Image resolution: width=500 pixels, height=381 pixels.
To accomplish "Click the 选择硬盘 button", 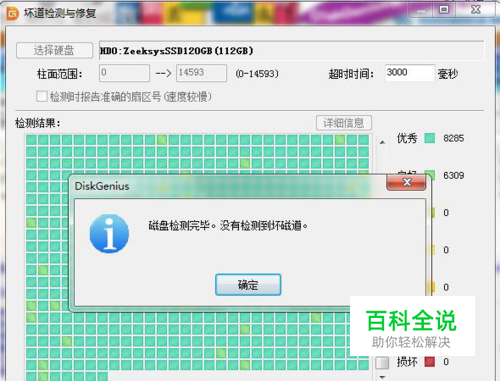I will tap(54, 51).
